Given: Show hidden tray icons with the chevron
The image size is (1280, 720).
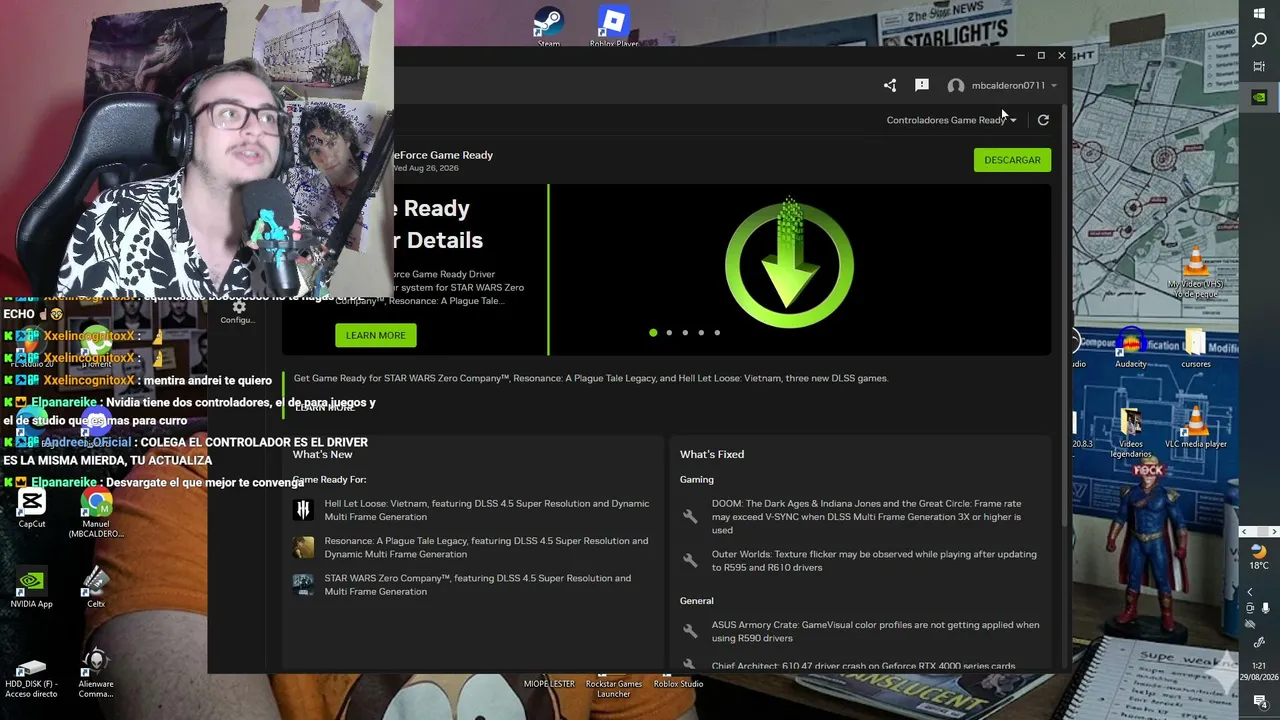Looking at the screenshot, I should coord(1249,592).
